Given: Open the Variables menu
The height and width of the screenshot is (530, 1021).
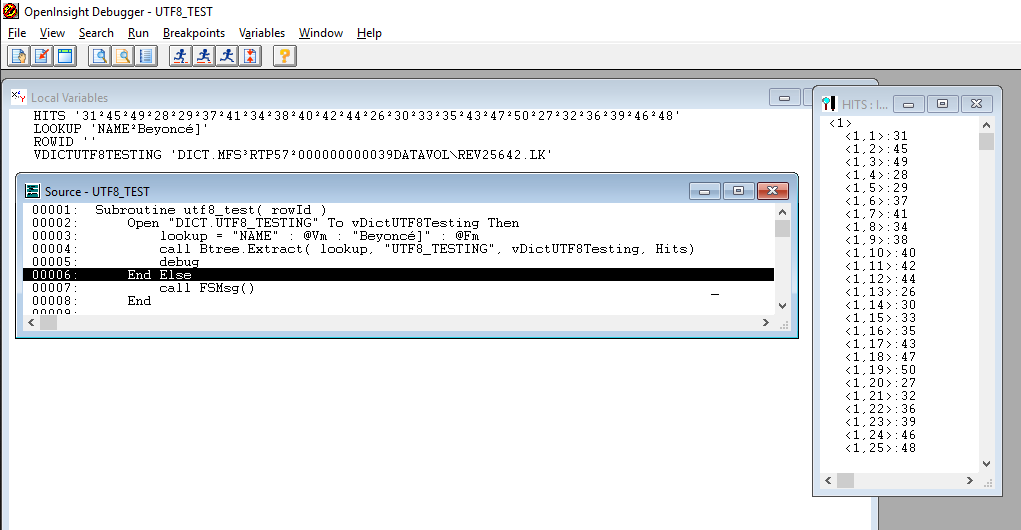Looking at the screenshot, I should click(x=262, y=33).
